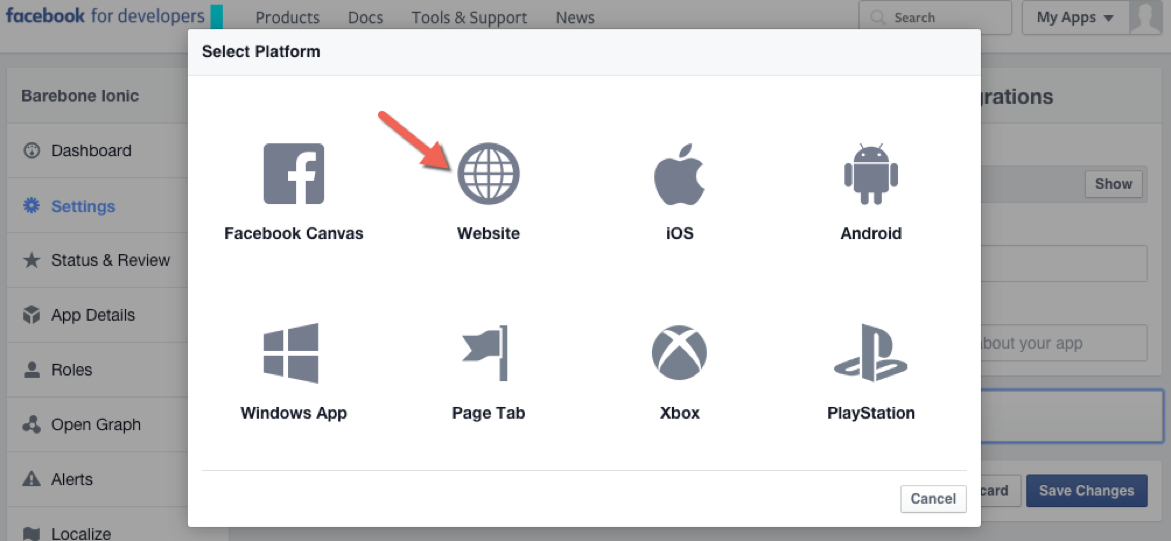Screen dimensions: 1171x541
Task: Open Settings in the sidebar
Action: (96, 205)
